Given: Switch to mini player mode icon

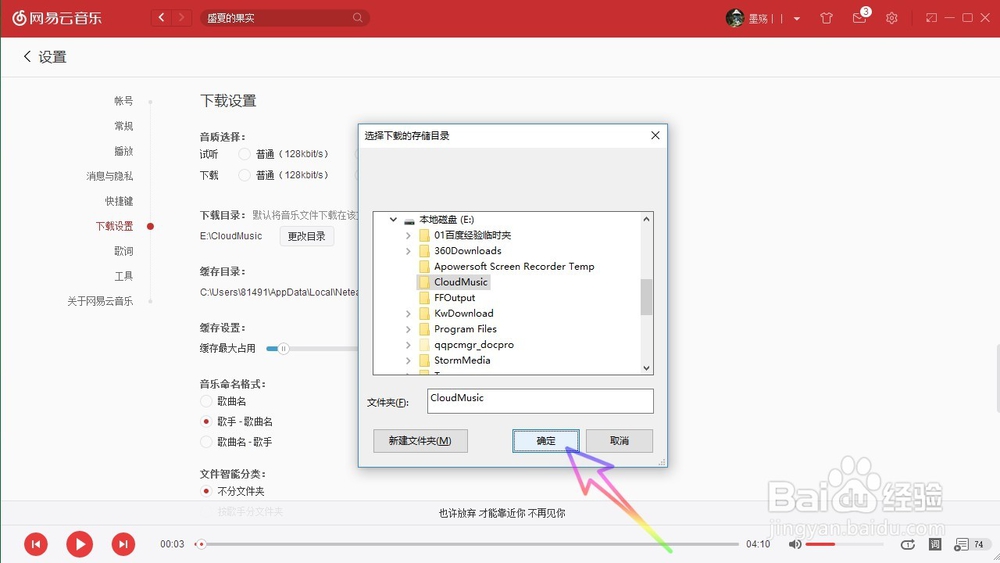Looking at the screenshot, I should coord(932,18).
